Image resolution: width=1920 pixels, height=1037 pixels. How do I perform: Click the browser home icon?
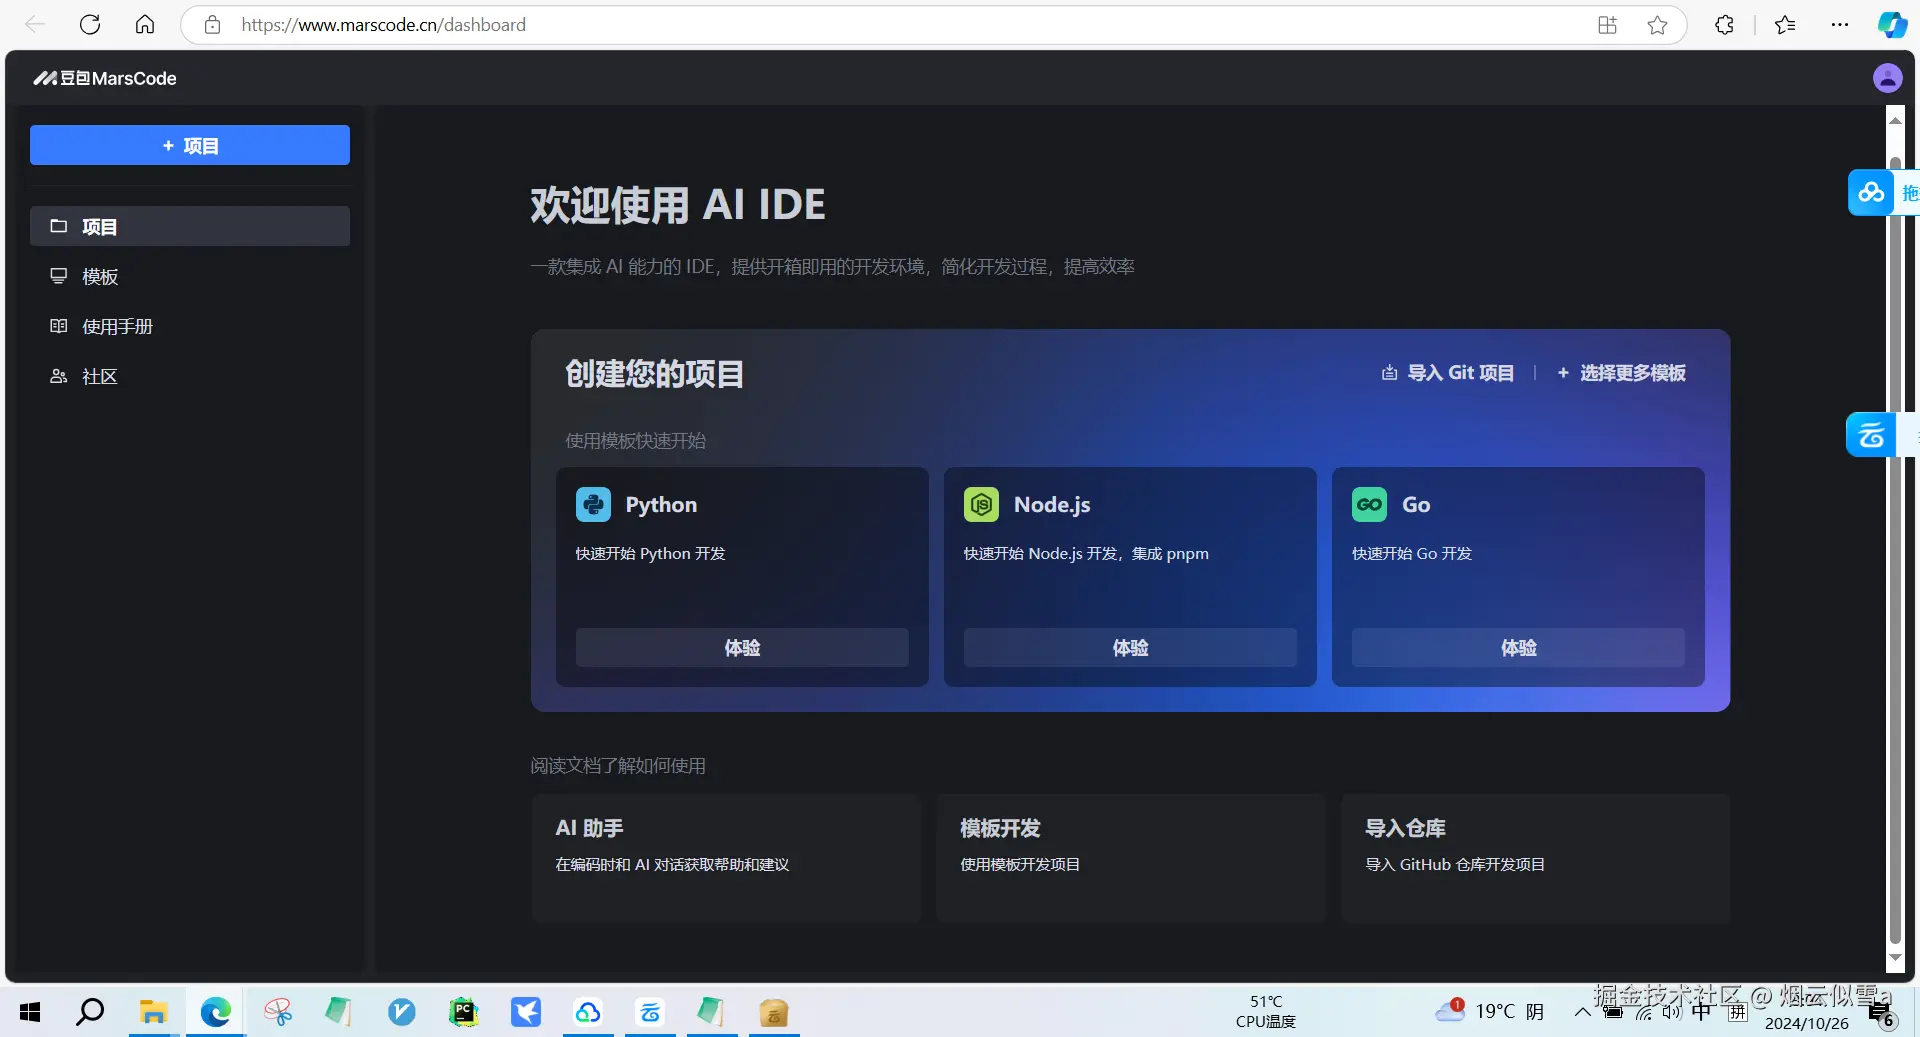click(145, 25)
